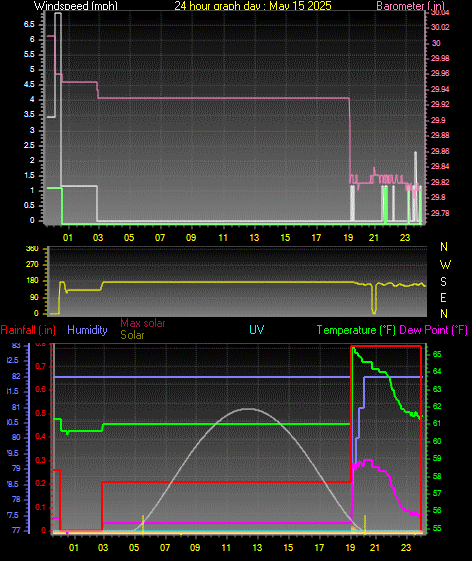Click the magenta 'Dew Point (°F)' legend label

point(433,330)
